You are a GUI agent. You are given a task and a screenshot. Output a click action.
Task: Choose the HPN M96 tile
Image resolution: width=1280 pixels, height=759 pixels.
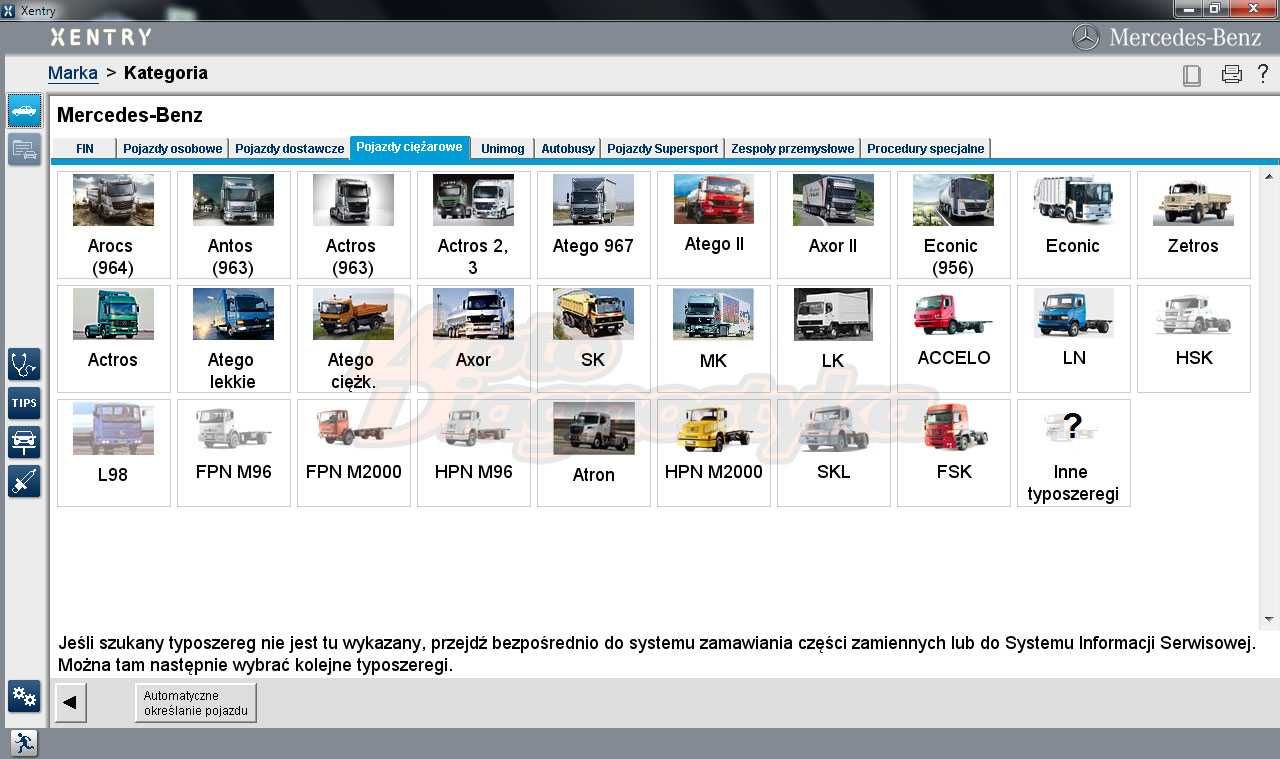coord(474,453)
